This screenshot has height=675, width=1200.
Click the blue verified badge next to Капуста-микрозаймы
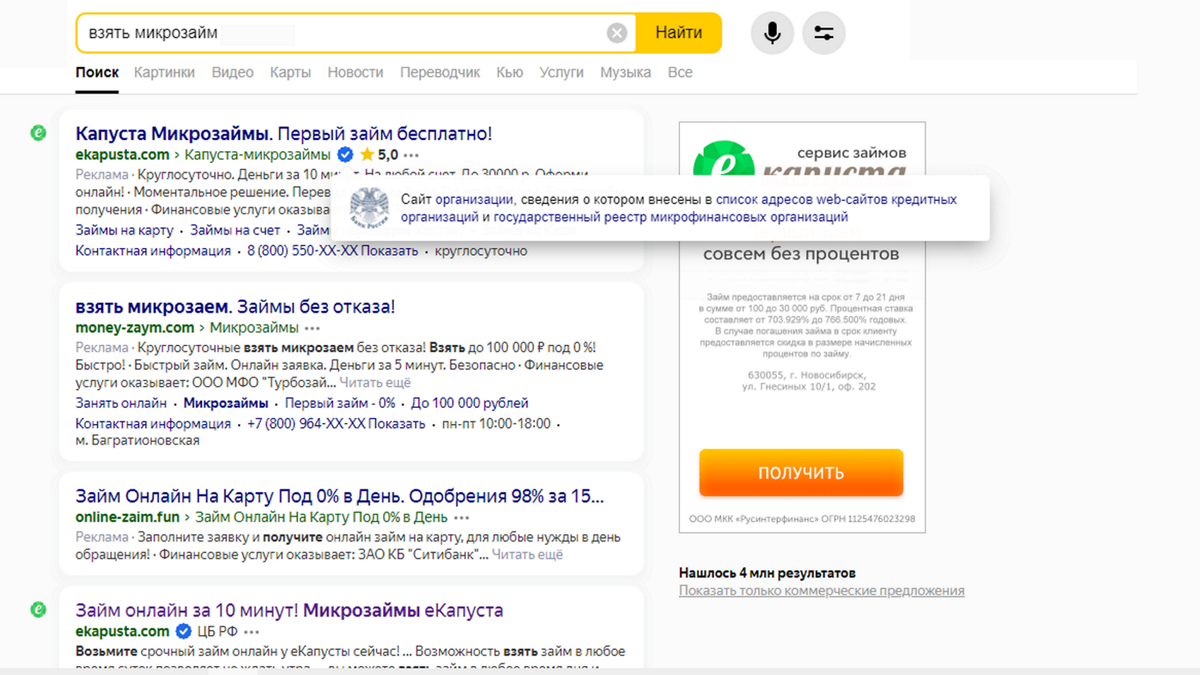coord(345,155)
